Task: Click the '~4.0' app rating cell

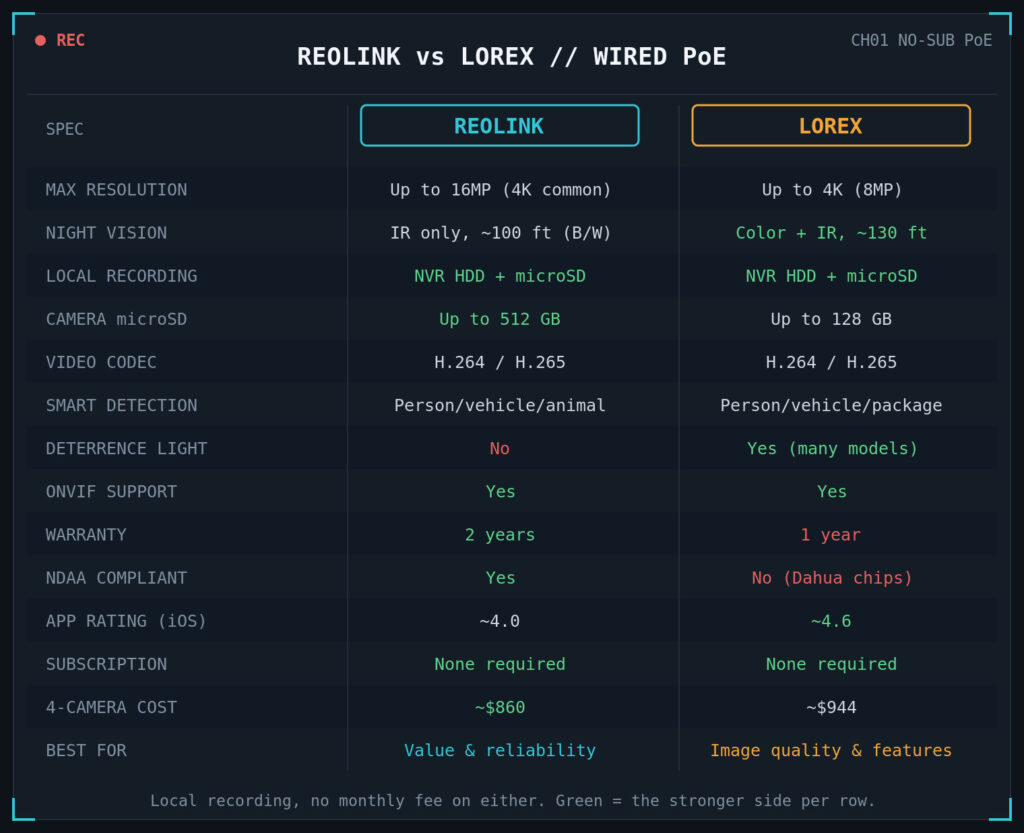Action: (x=500, y=621)
